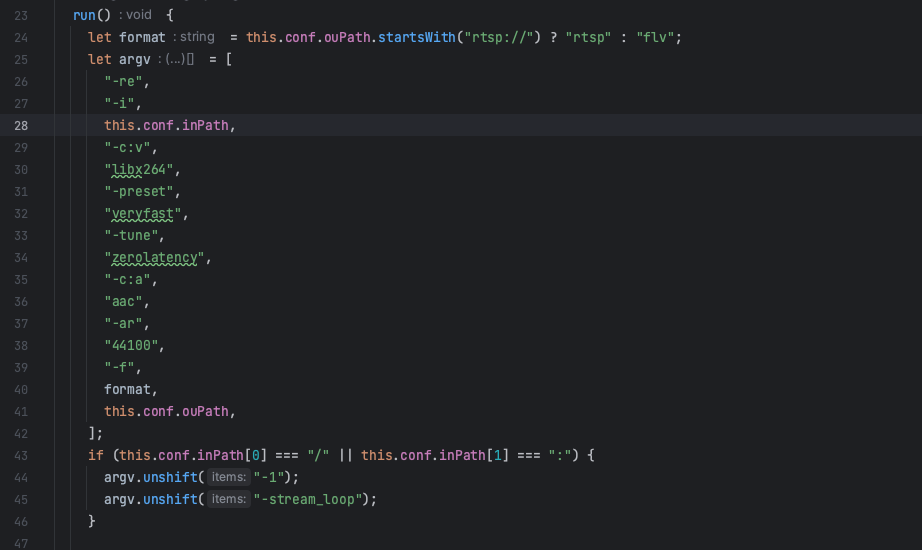The height and width of the screenshot is (550, 922).
Task: Click the items: hint on line 45
Action: (229, 499)
